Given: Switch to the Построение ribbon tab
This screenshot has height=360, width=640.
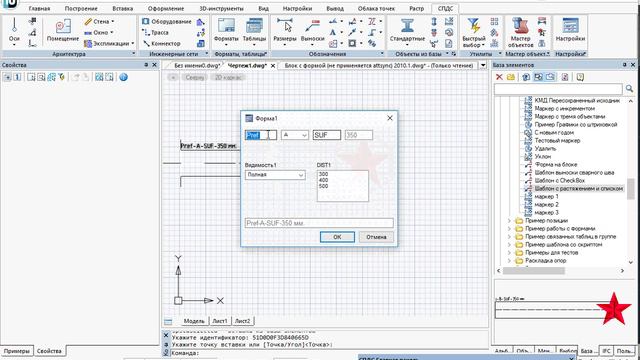Looking at the screenshot, I should (x=81, y=8).
